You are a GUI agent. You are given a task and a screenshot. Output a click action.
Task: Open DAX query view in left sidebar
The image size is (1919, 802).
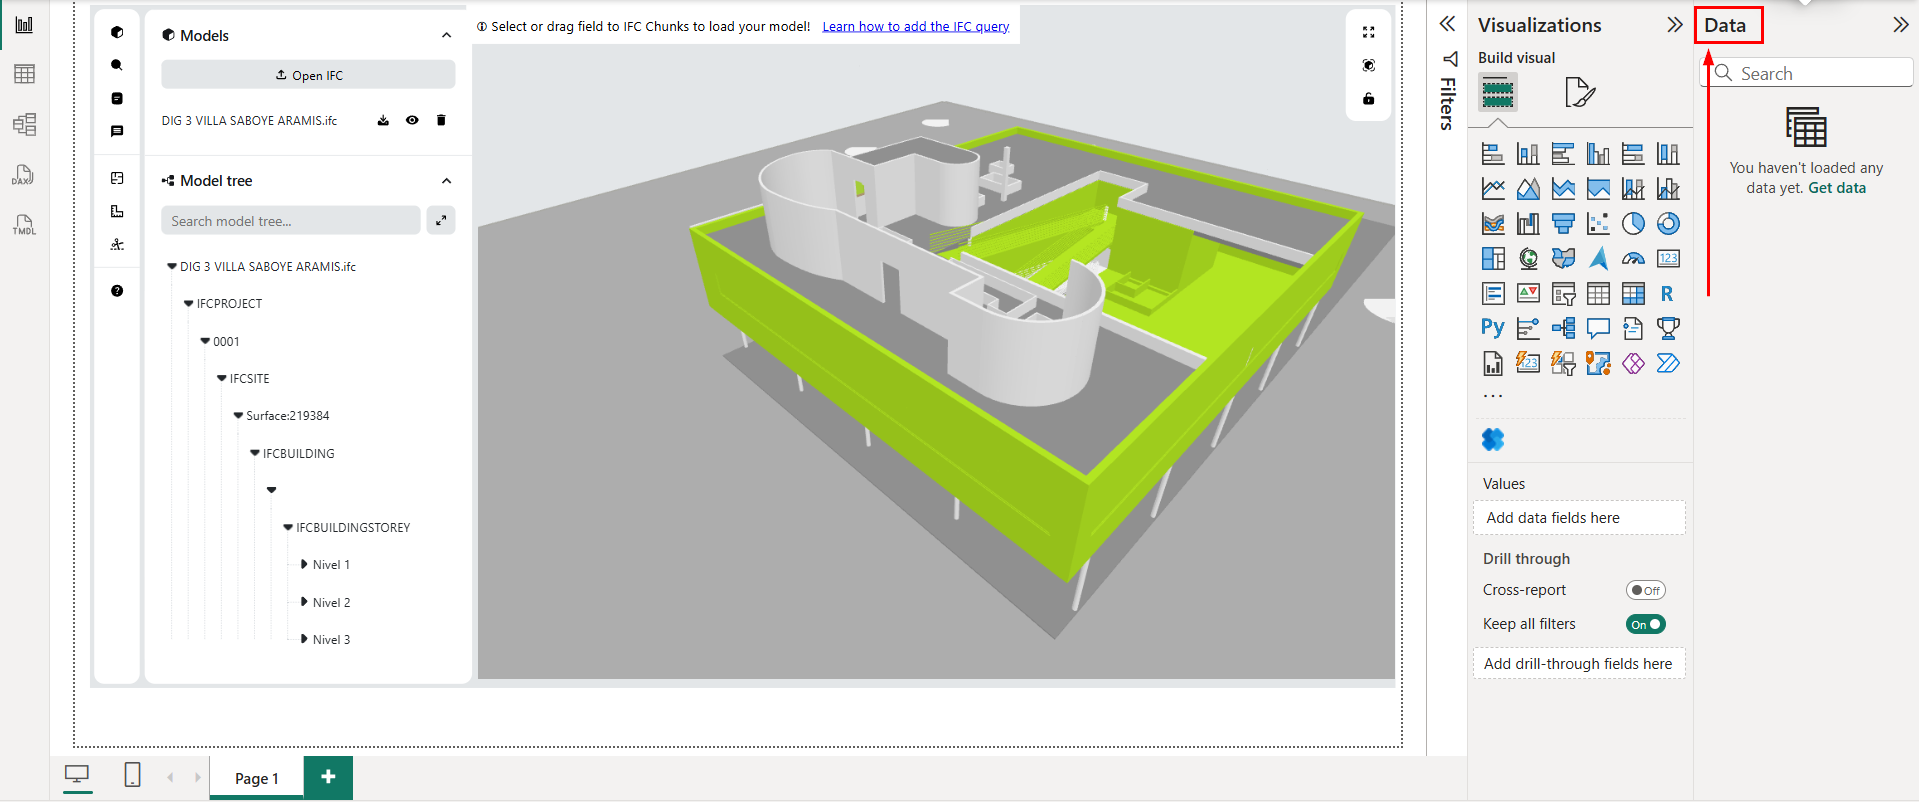pyautogui.click(x=23, y=176)
